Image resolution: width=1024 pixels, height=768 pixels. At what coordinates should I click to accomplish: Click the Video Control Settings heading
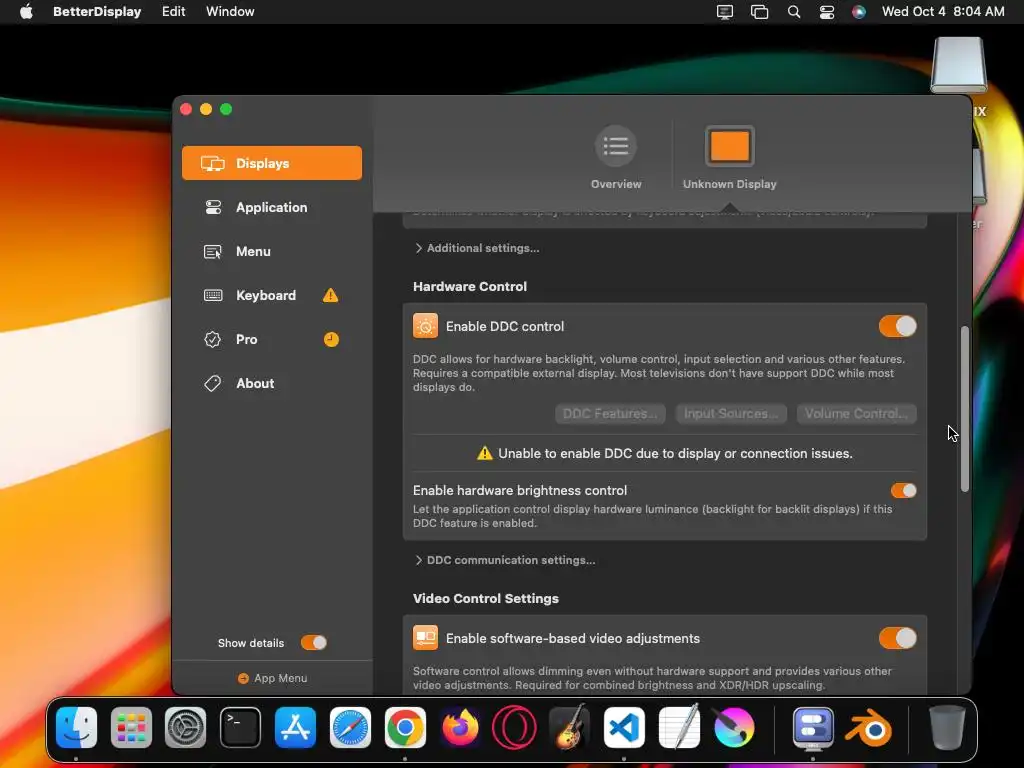pos(486,599)
